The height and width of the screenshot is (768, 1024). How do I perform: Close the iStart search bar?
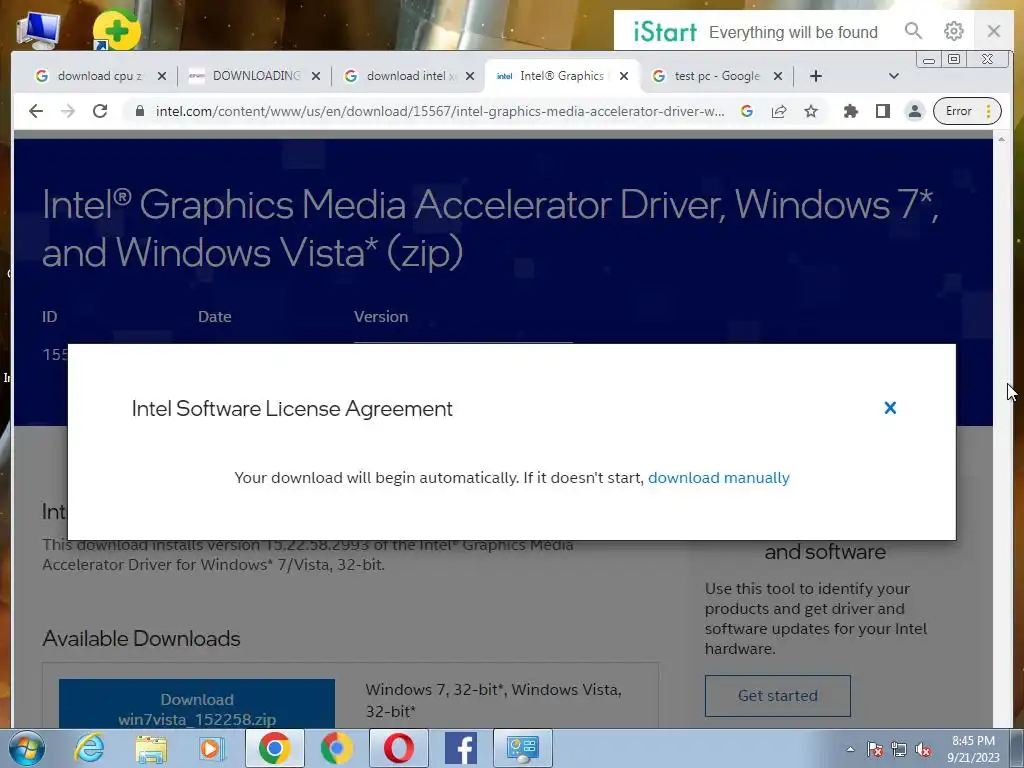pos(994,31)
